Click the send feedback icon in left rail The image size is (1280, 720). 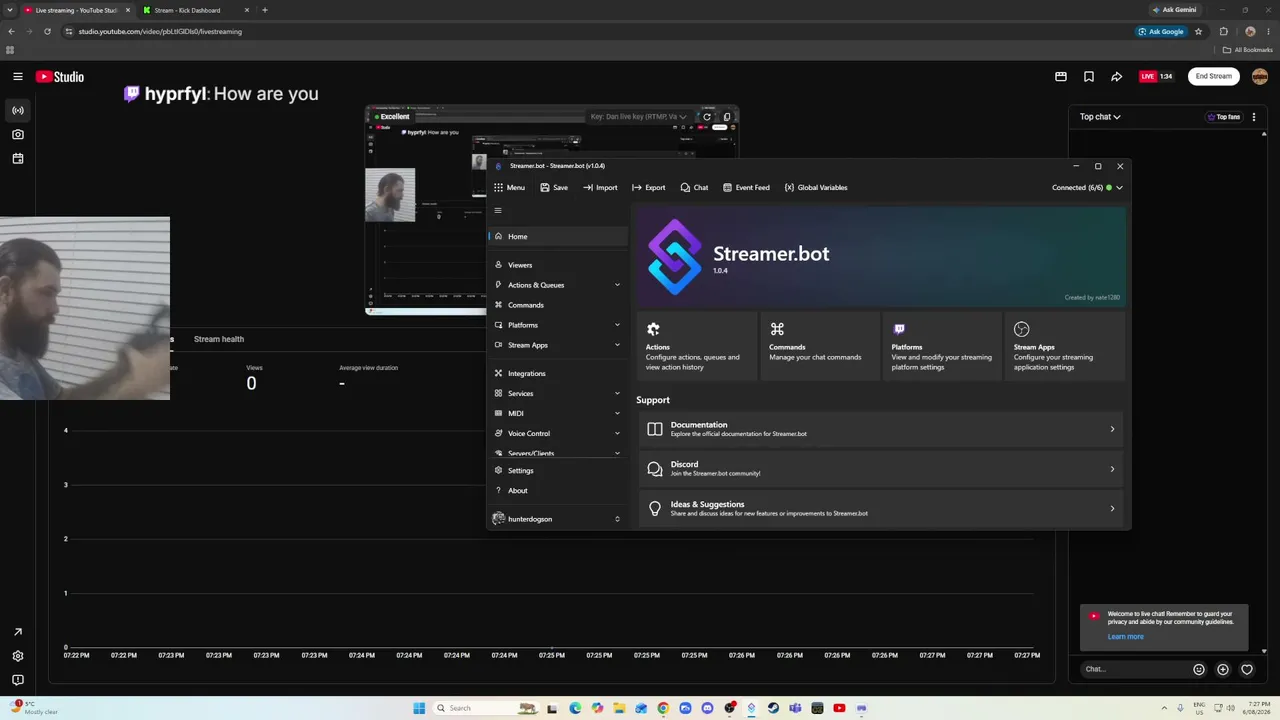(18, 680)
